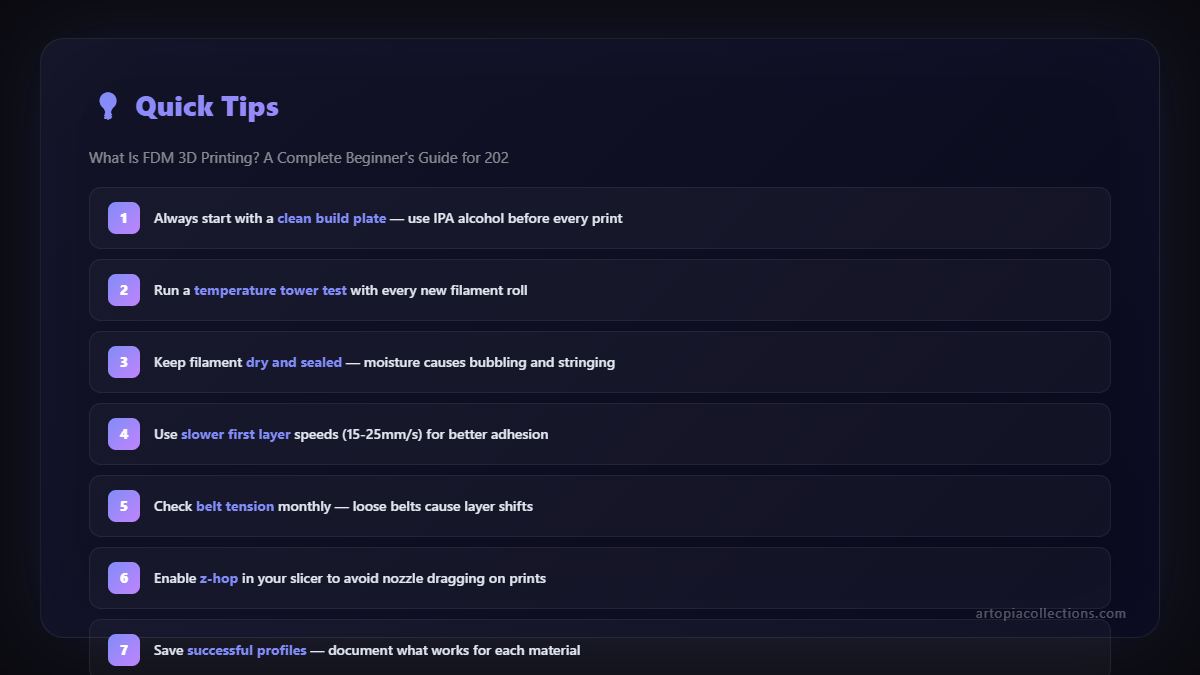
Task: Click the lightbulb icon beside Quick Tips
Action: click(x=107, y=106)
